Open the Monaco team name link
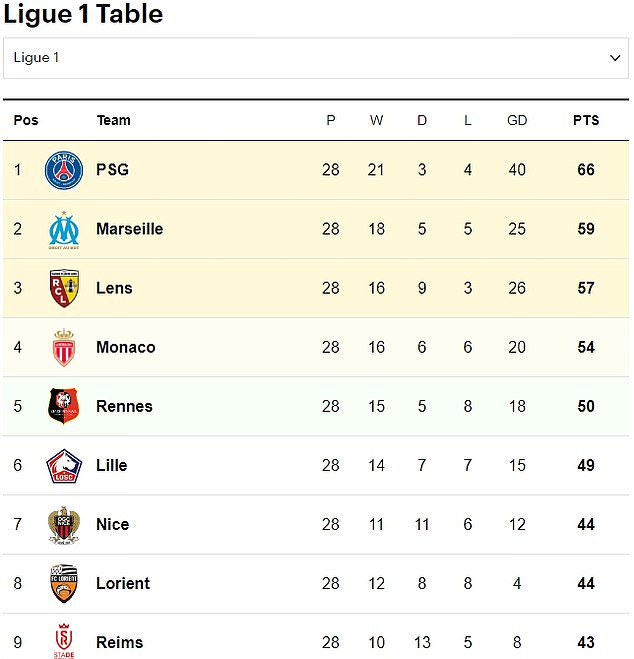The height and width of the screenshot is (659, 634). [126, 347]
